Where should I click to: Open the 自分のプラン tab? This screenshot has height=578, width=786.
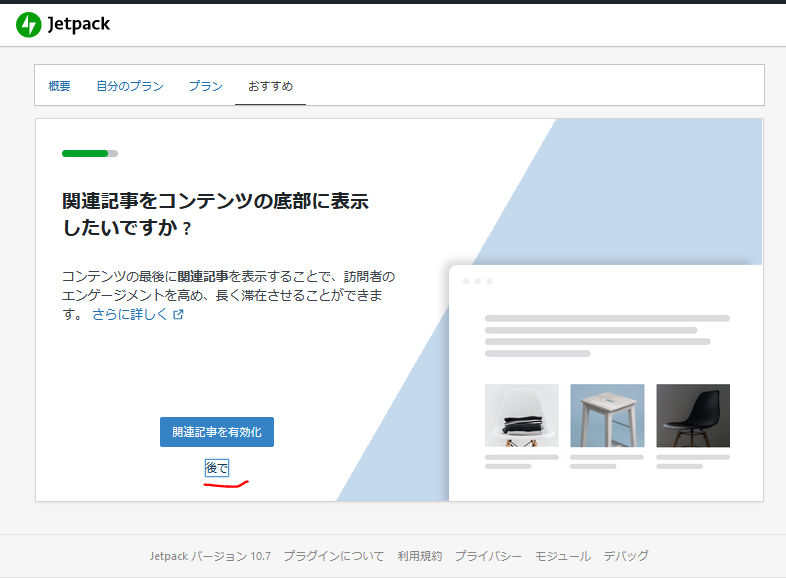click(x=130, y=86)
